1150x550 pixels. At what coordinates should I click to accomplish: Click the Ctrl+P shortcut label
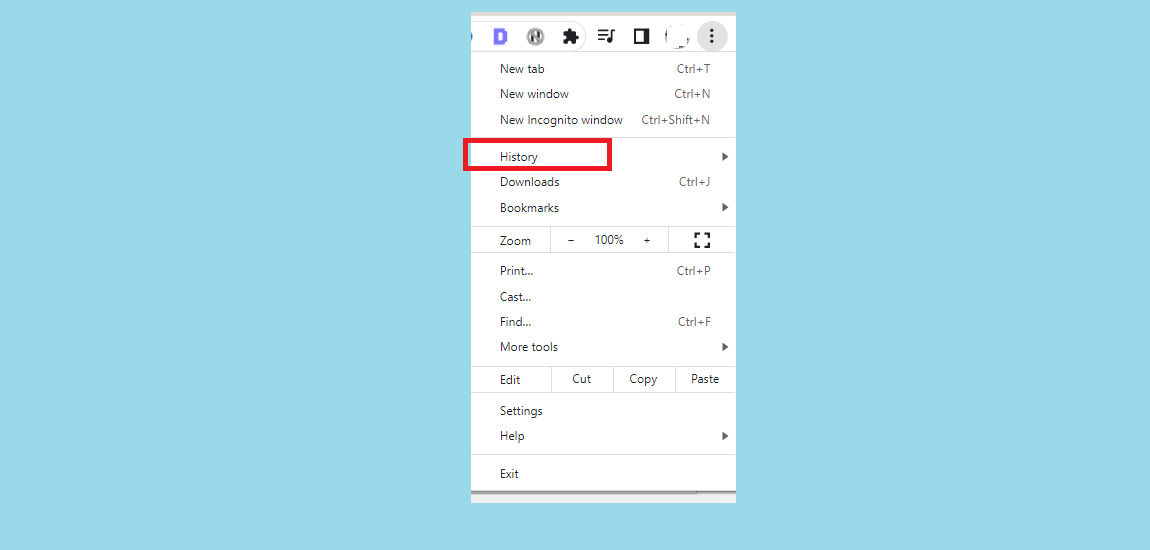pos(693,271)
